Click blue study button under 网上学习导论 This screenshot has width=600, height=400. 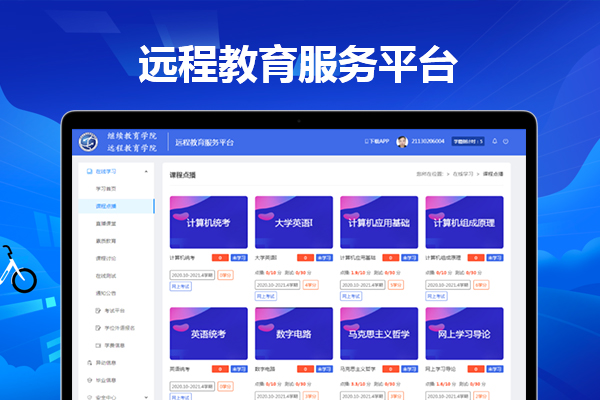coord(495,369)
